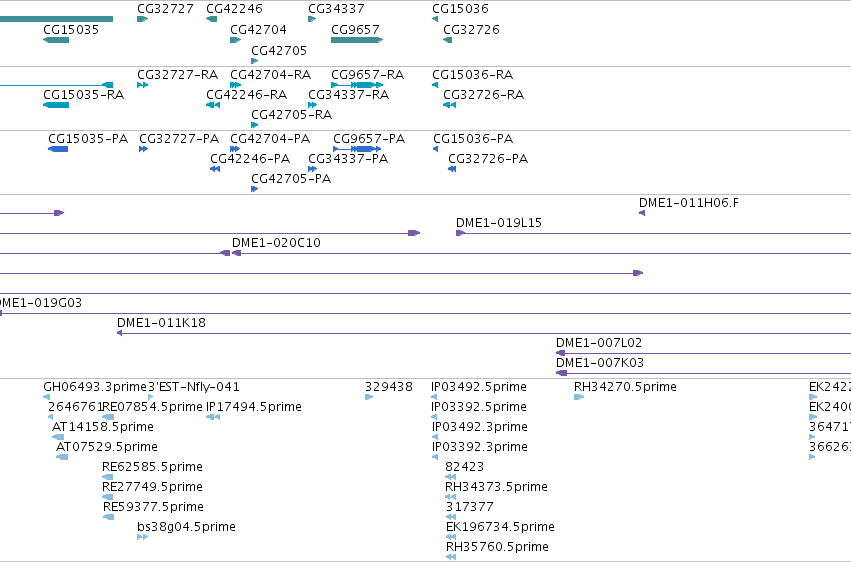Click the CG34337-RA transcript label
Image resolution: width=851 pixels, height=562 pixels.
[348, 95]
